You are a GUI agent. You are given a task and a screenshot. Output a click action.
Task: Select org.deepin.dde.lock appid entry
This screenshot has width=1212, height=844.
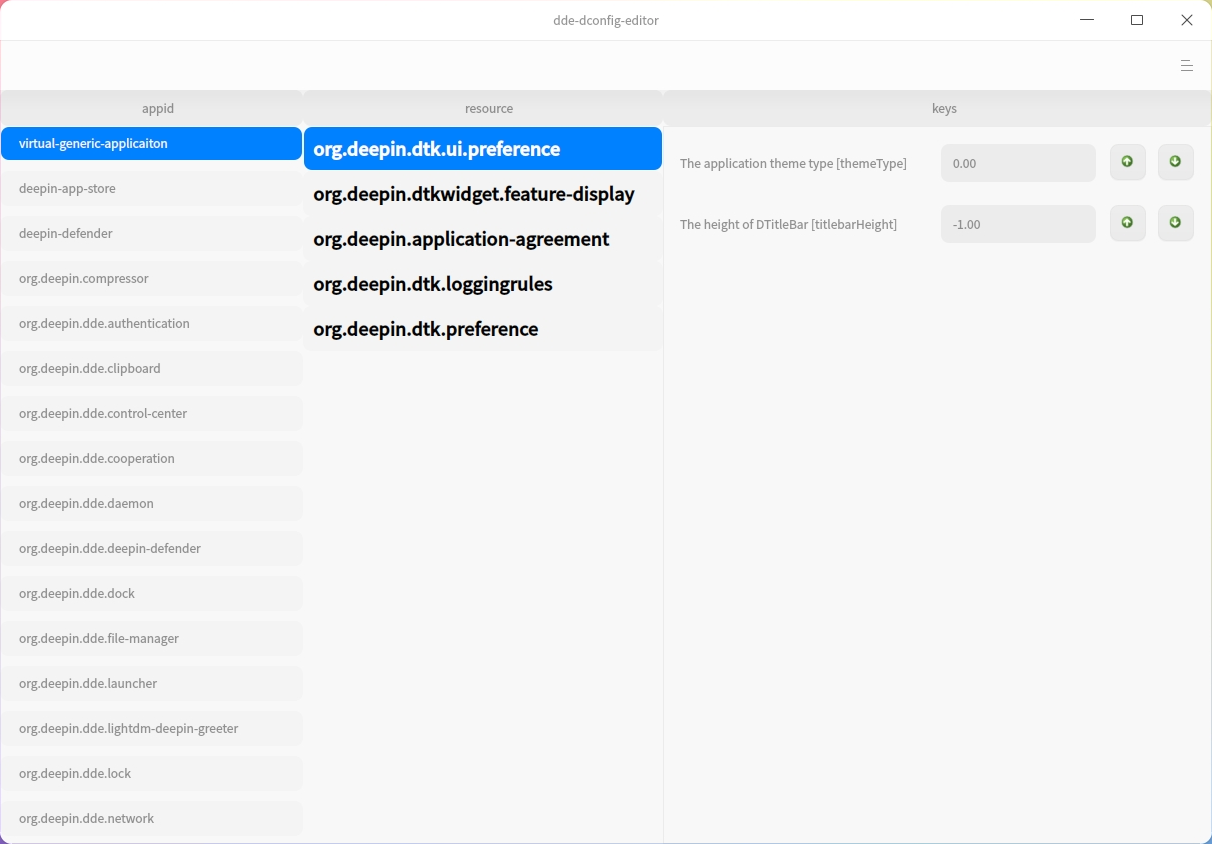pyautogui.click(x=151, y=773)
